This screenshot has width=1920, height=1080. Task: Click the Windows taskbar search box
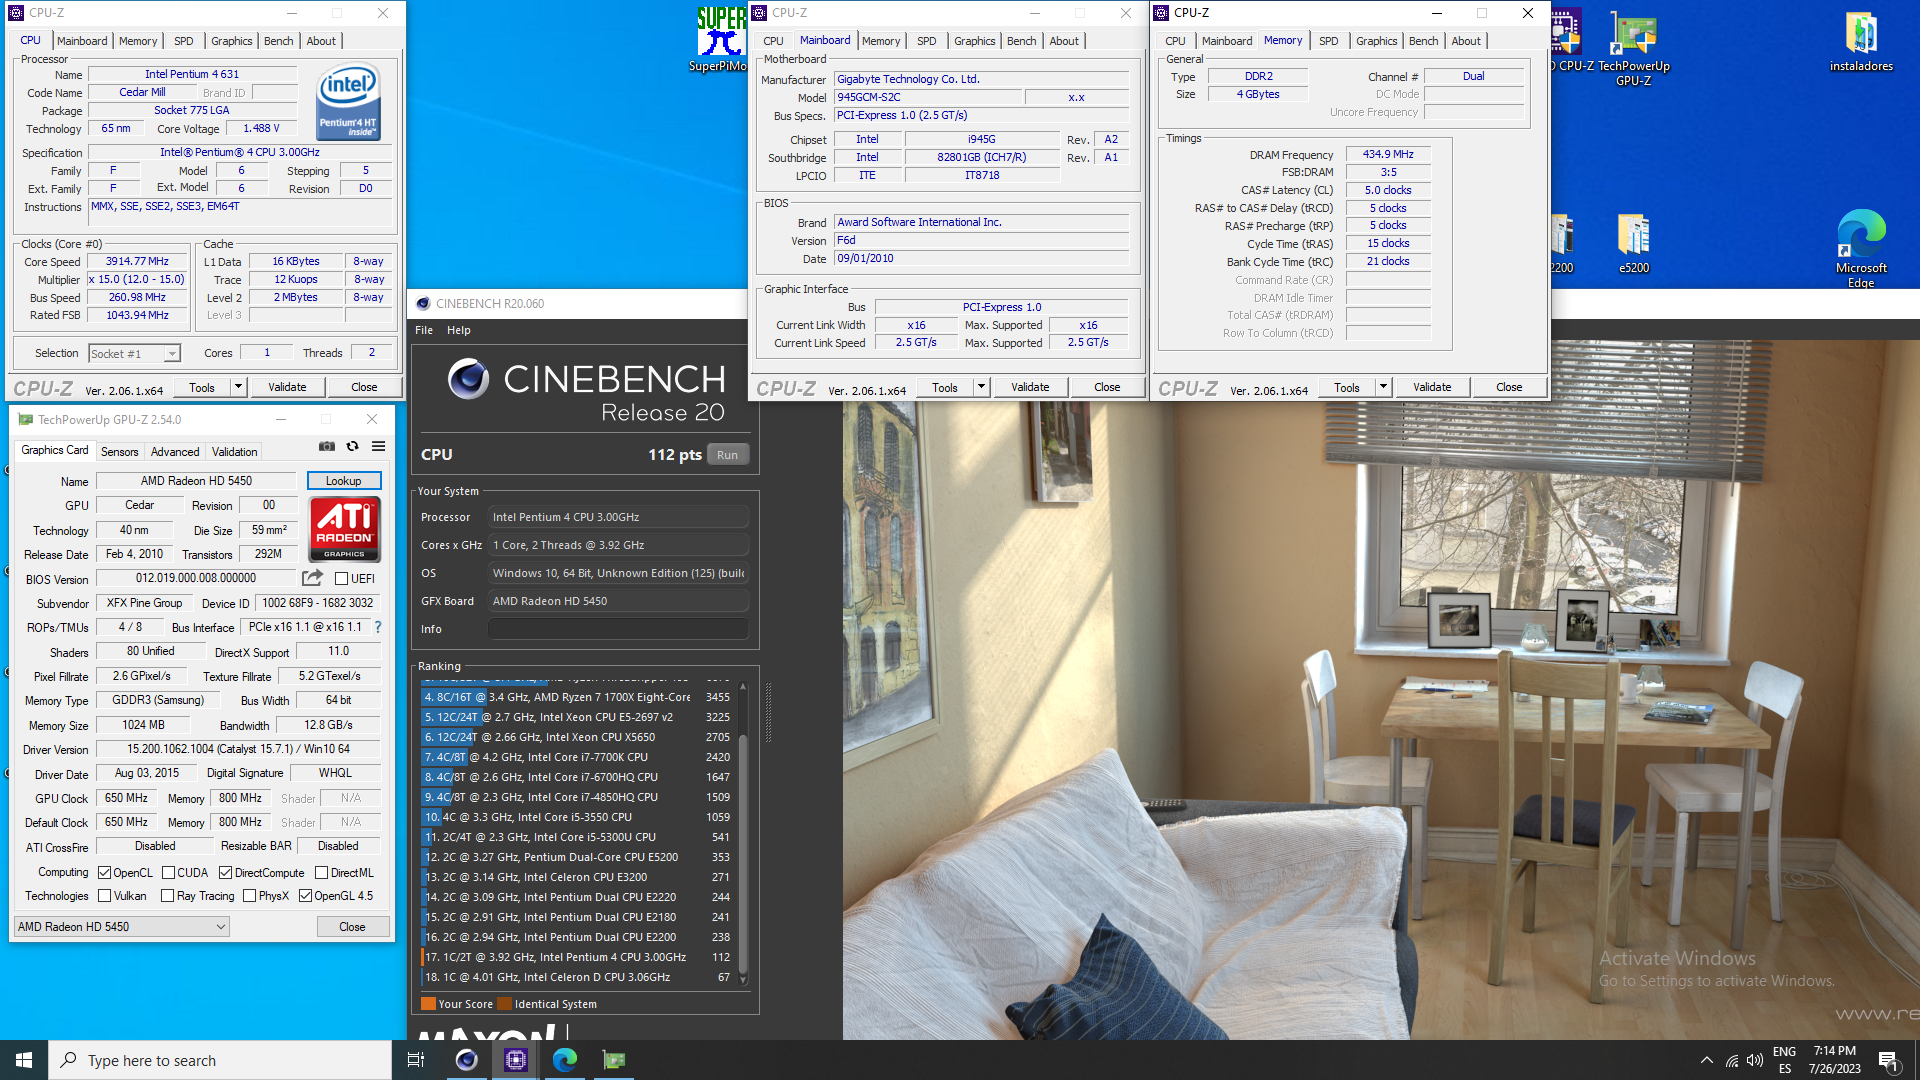pos(220,1060)
